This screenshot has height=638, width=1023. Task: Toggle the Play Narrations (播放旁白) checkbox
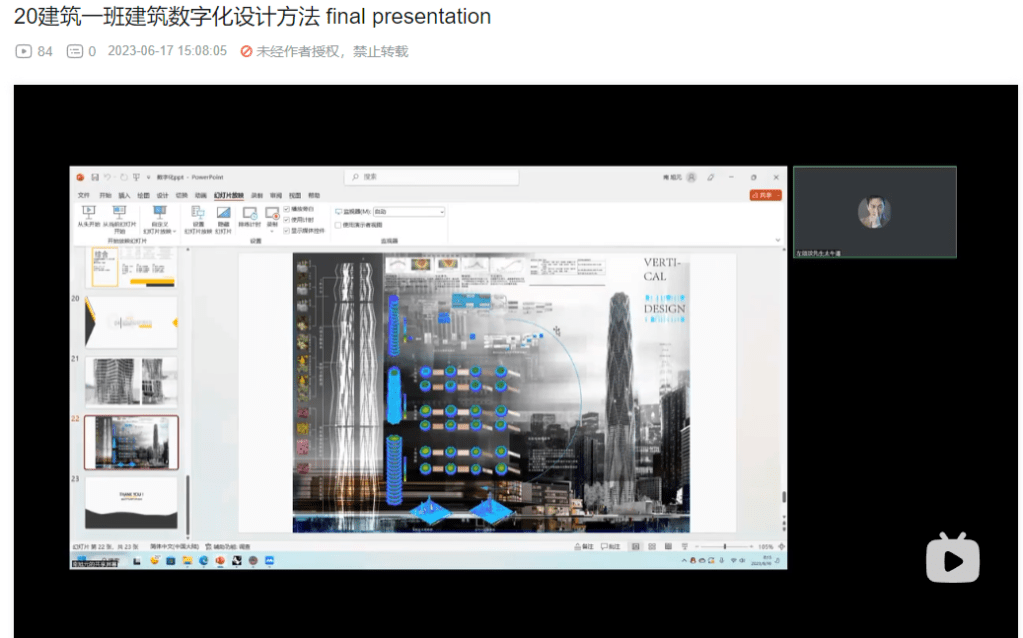(287, 209)
